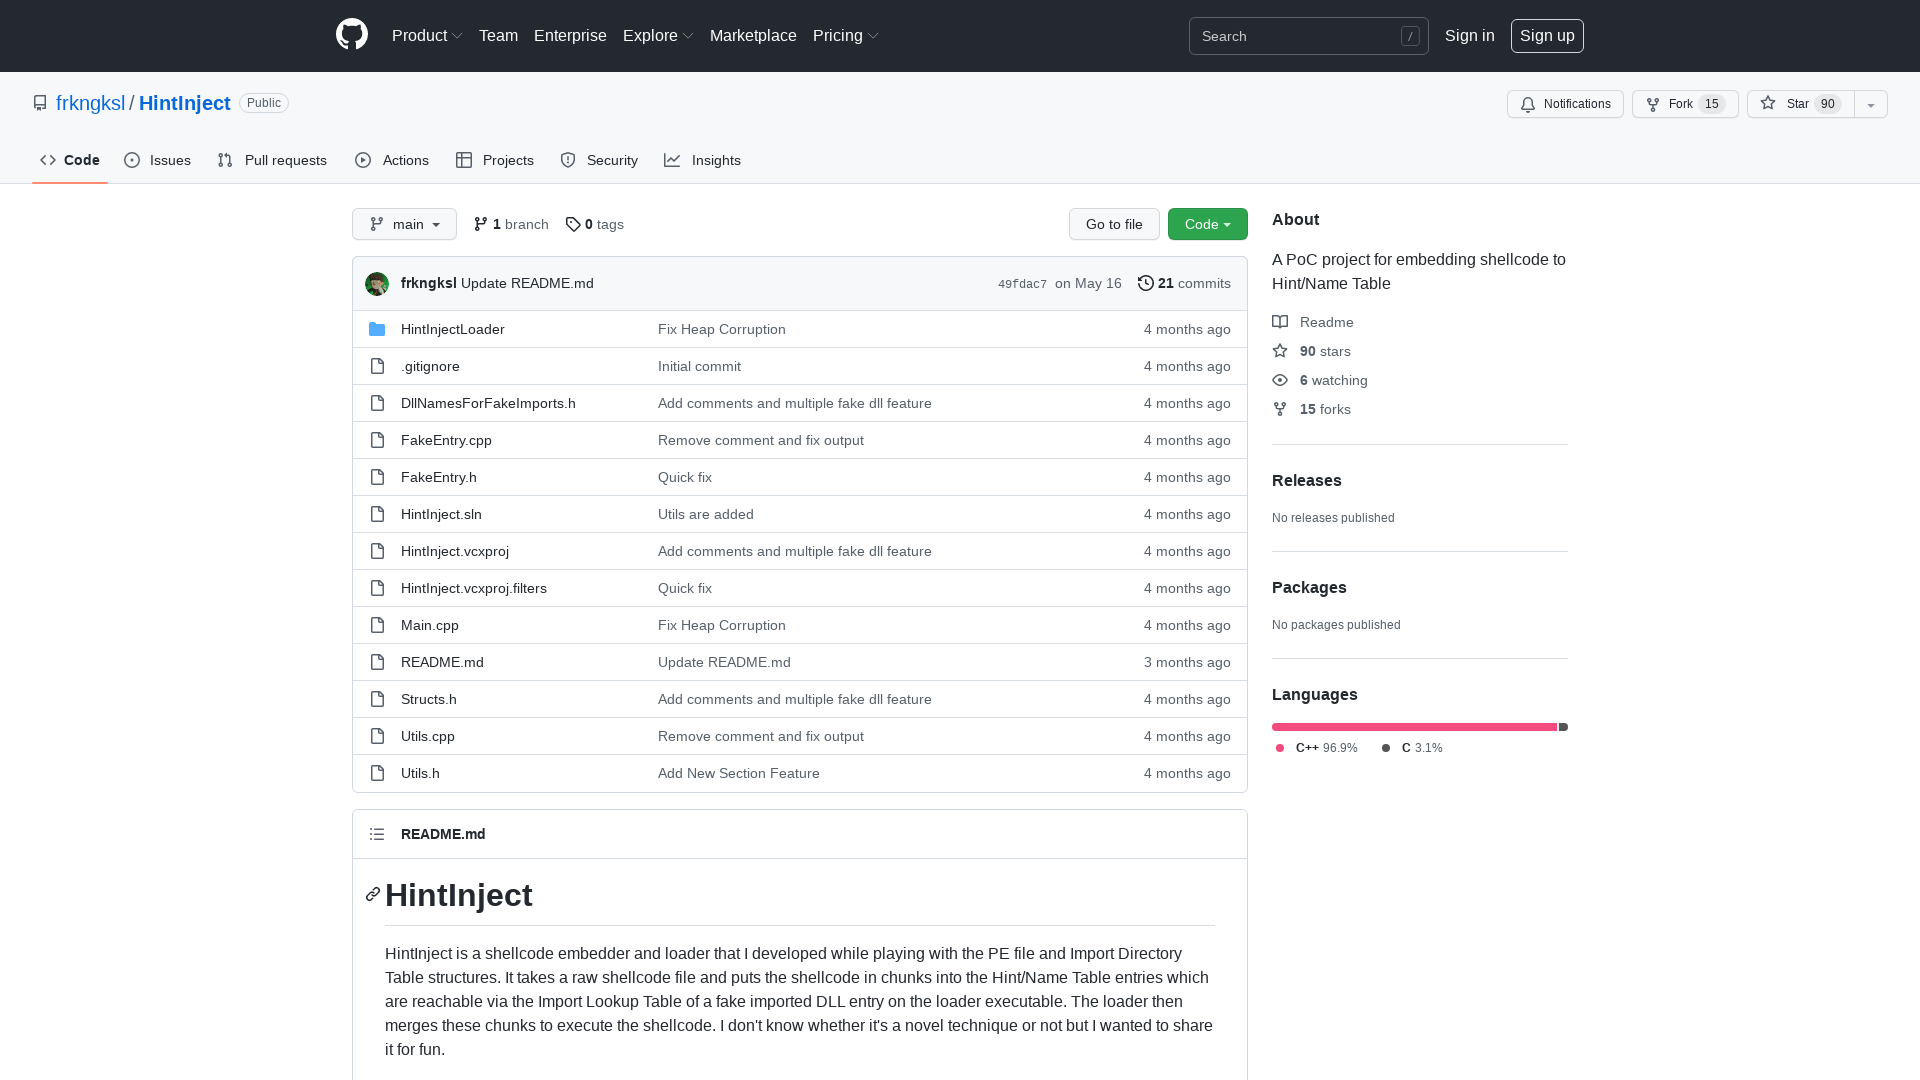This screenshot has height=1080, width=1920.
Task: Click the file icon next to Main.cpp
Action: [x=377, y=625]
